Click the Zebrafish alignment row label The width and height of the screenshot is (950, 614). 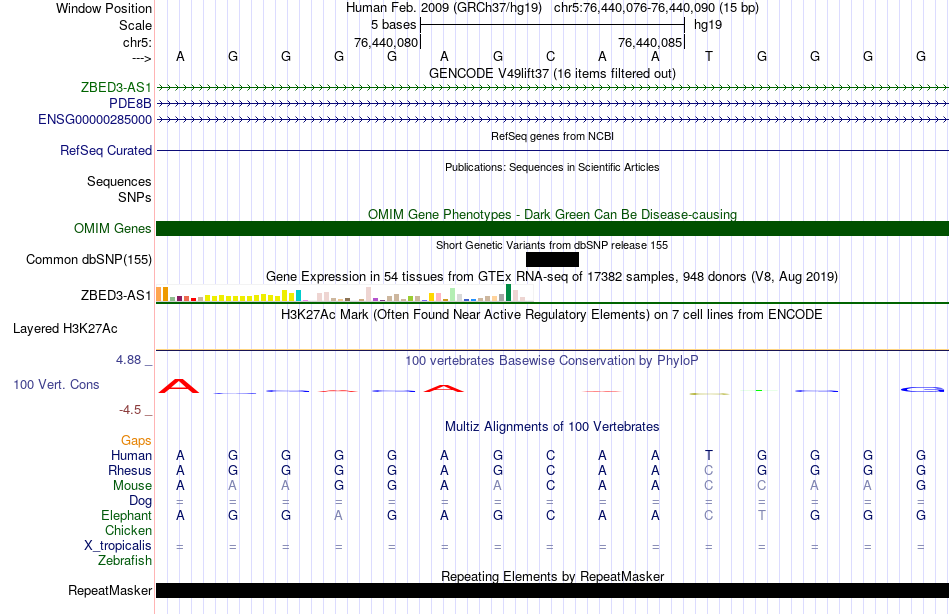tap(125, 561)
